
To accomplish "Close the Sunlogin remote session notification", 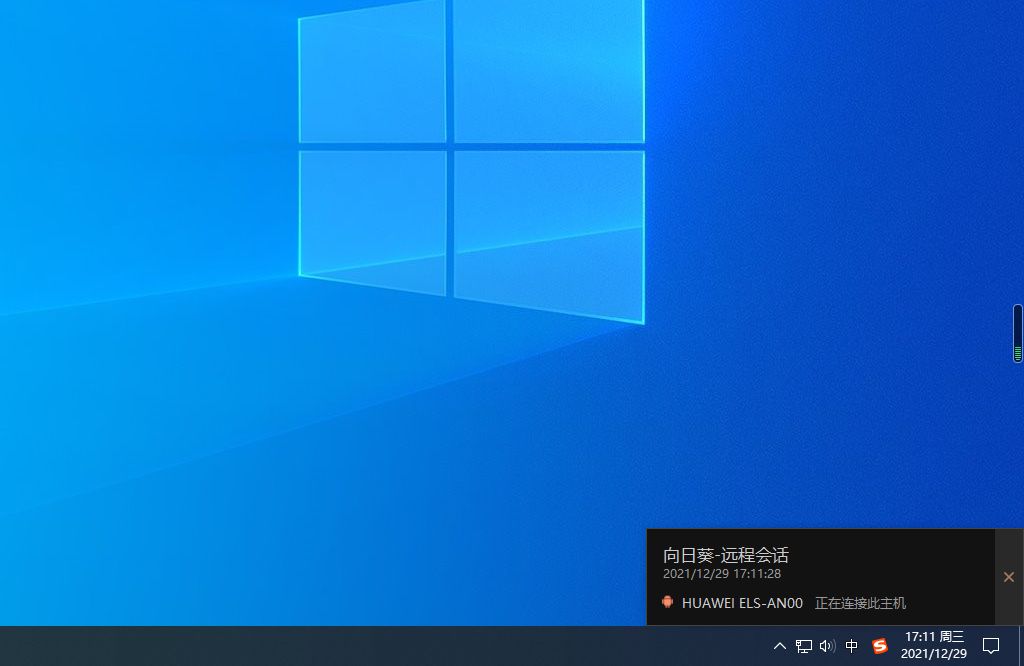I will coord(1009,577).
